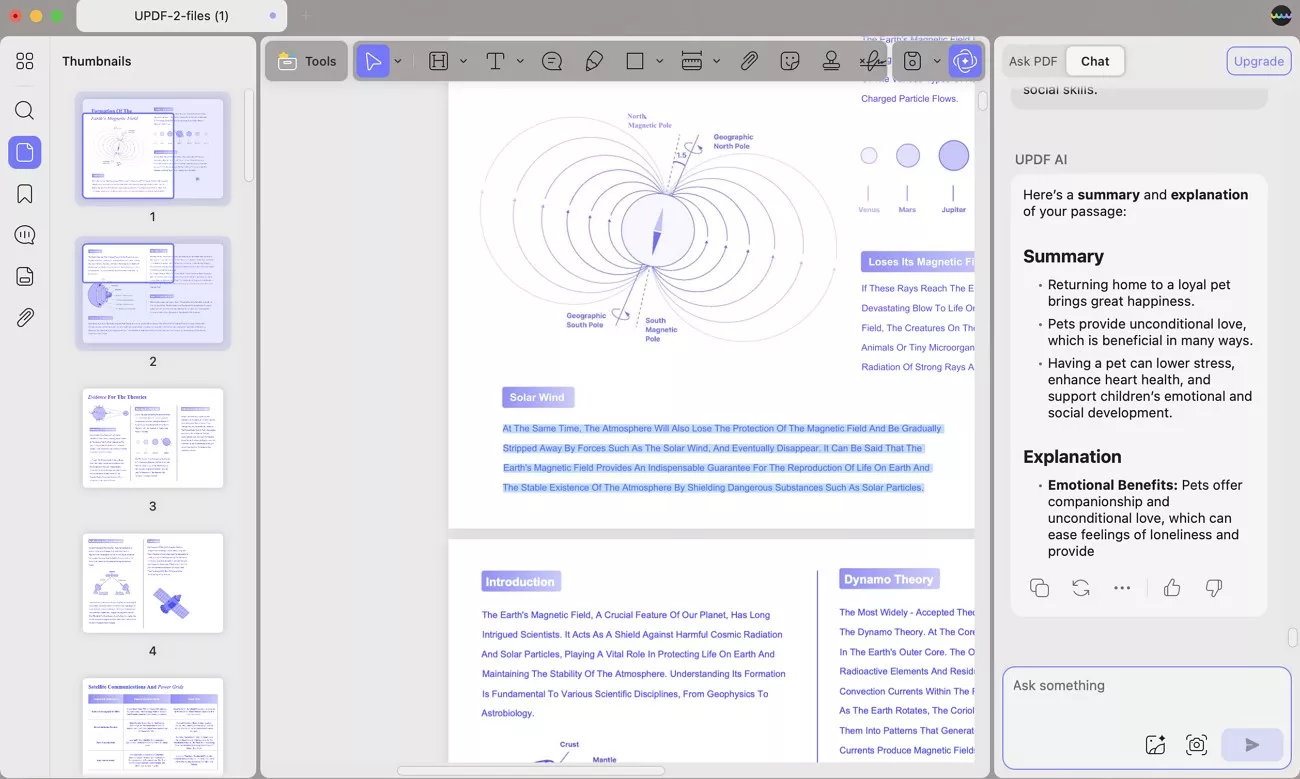Click the Upgrade button
This screenshot has width=1300, height=779.
coord(1258,61)
